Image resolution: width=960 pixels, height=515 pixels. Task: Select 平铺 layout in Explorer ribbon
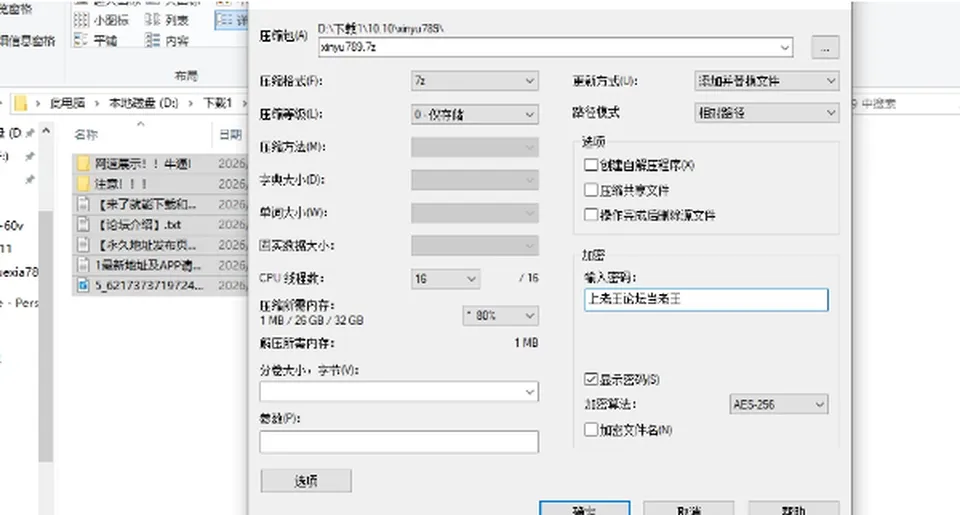coord(95,40)
